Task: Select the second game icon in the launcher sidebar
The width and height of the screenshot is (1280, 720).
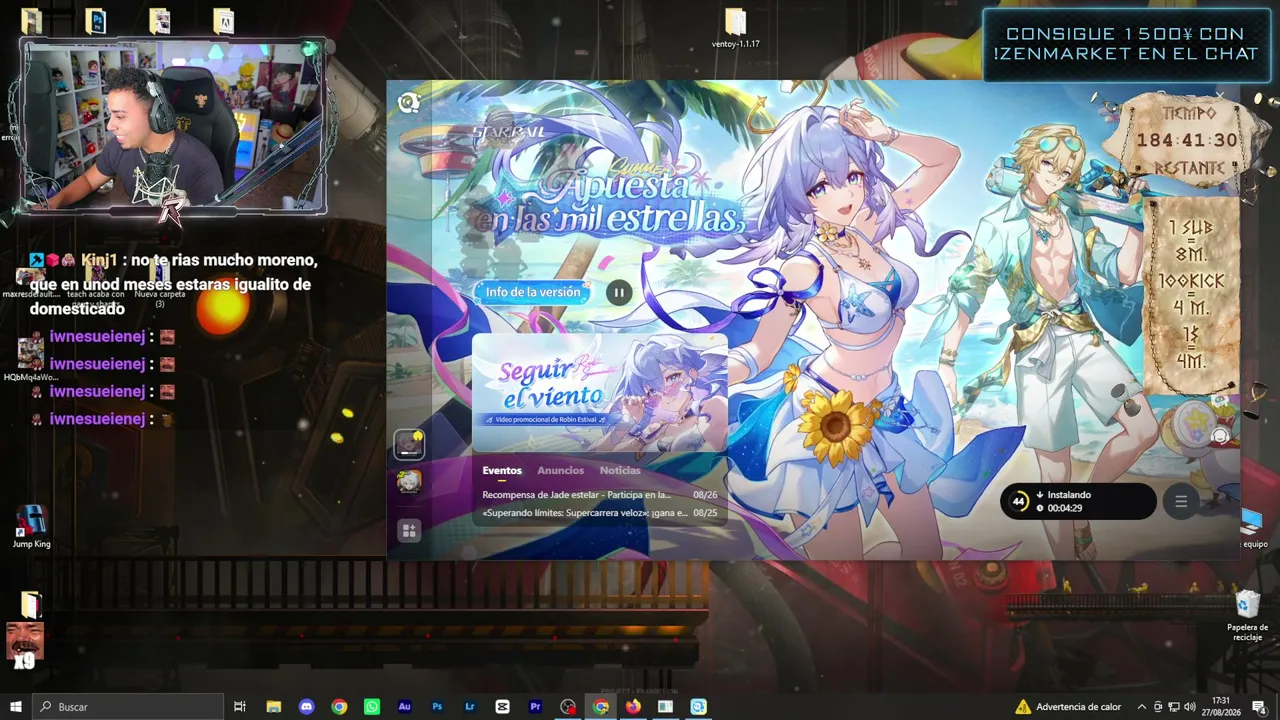Action: pos(409,482)
